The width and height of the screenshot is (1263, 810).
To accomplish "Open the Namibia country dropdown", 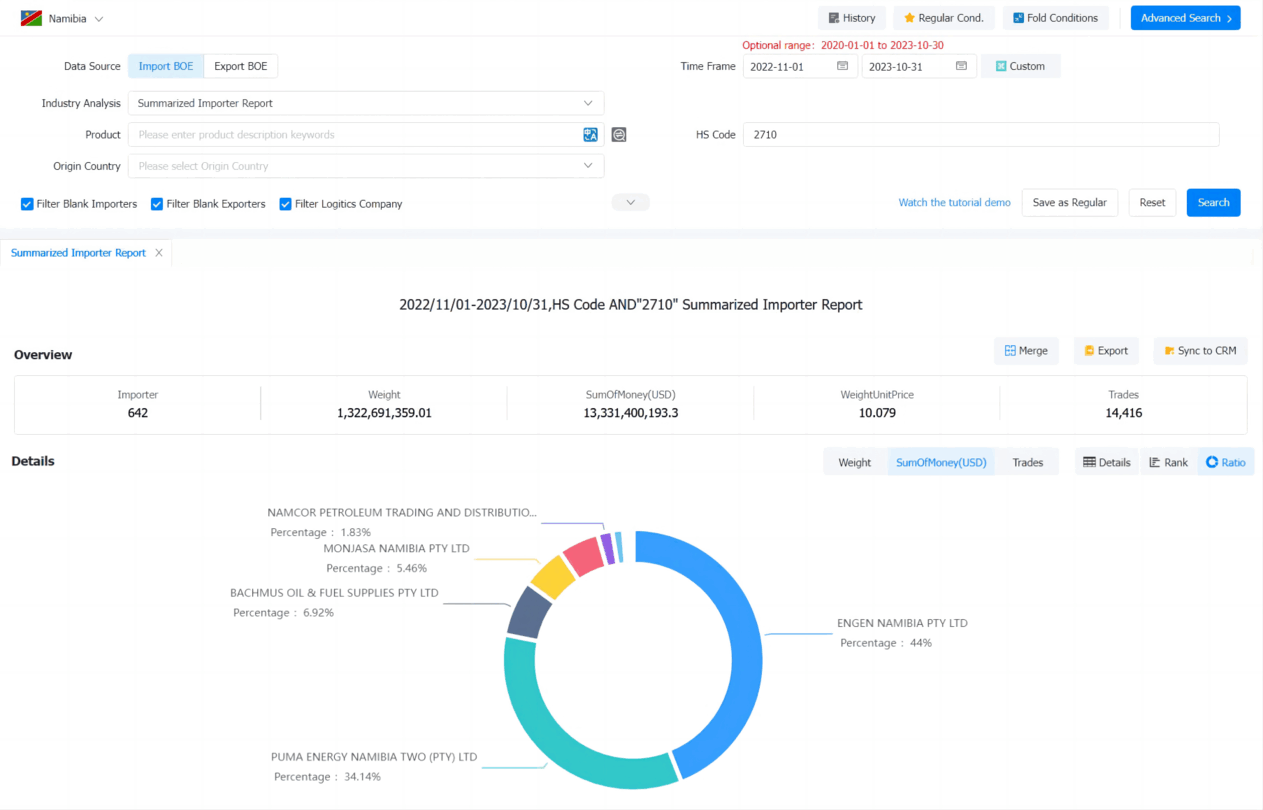I will click(x=76, y=19).
